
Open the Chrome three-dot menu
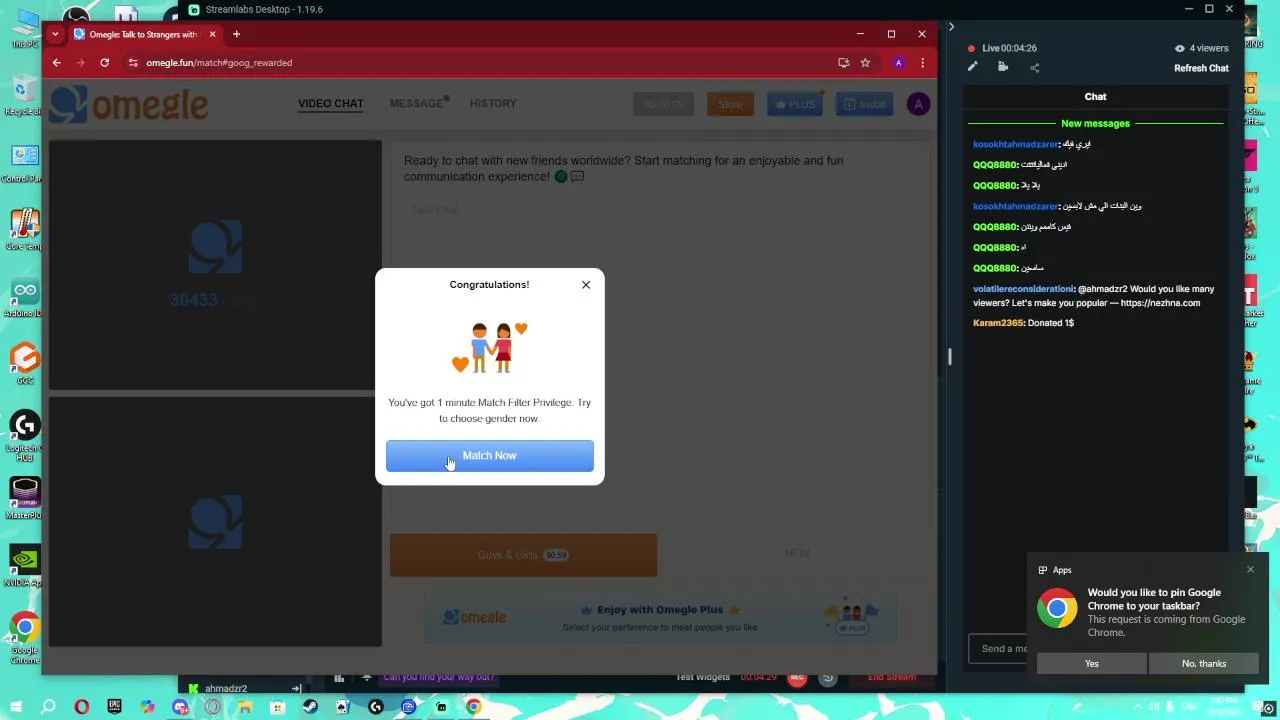point(922,62)
